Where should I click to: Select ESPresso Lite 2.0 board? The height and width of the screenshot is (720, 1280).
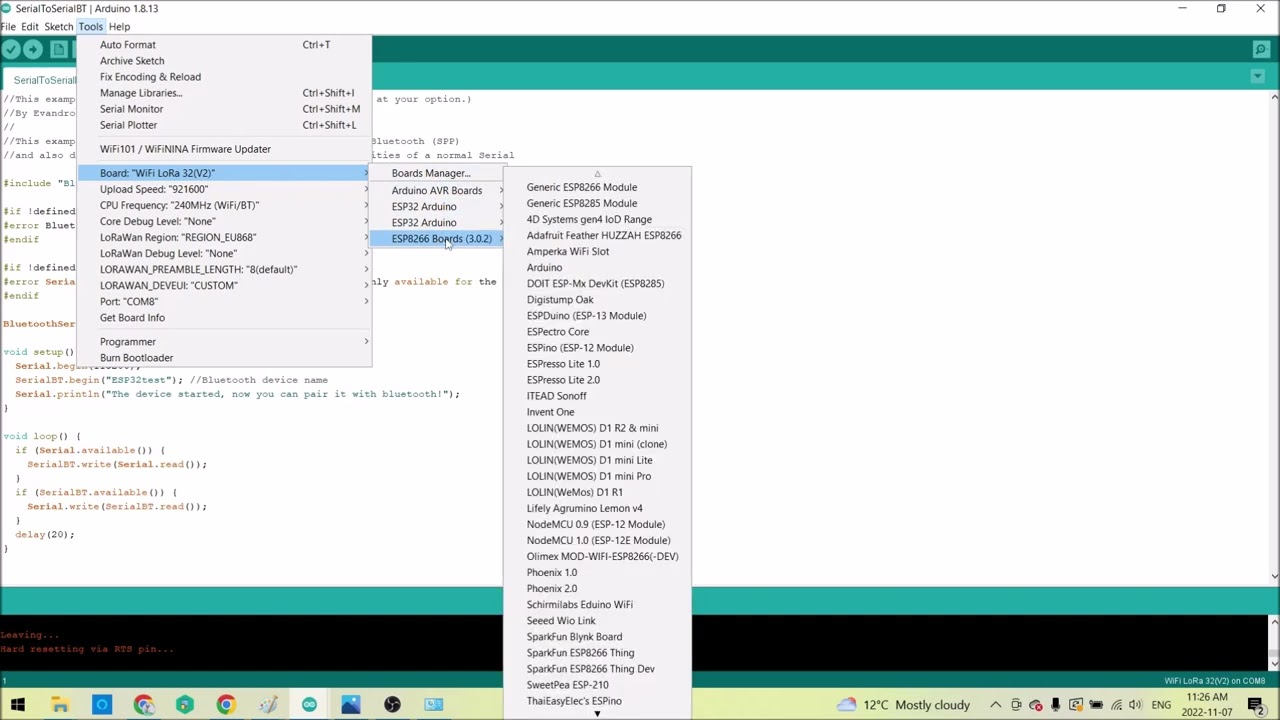pyautogui.click(x=597, y=380)
